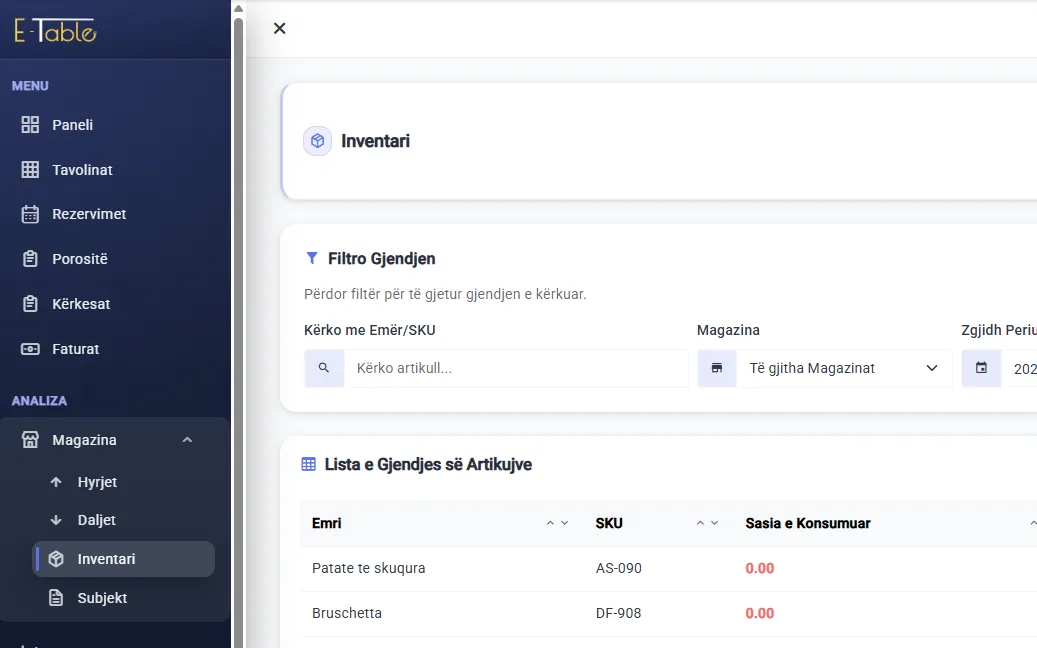Sort ascending by Emri column
The height and width of the screenshot is (648, 1037).
pos(550,523)
